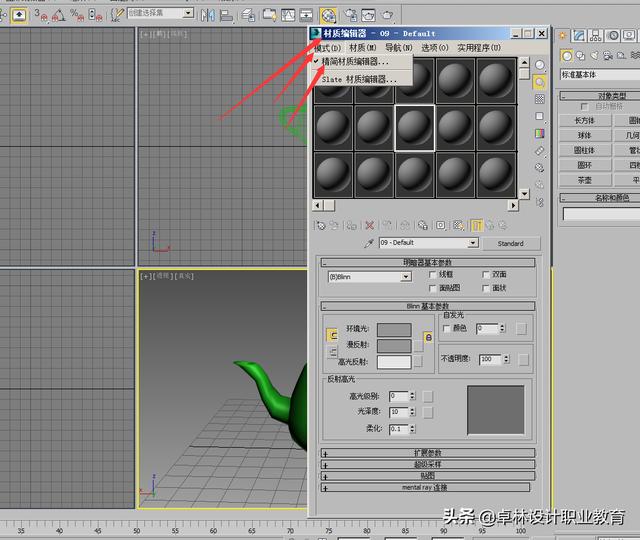Viewport: 640px width, 540px height.
Task: Enable the 面贴图 (Face Map) checkbox
Action: pyautogui.click(x=433, y=289)
